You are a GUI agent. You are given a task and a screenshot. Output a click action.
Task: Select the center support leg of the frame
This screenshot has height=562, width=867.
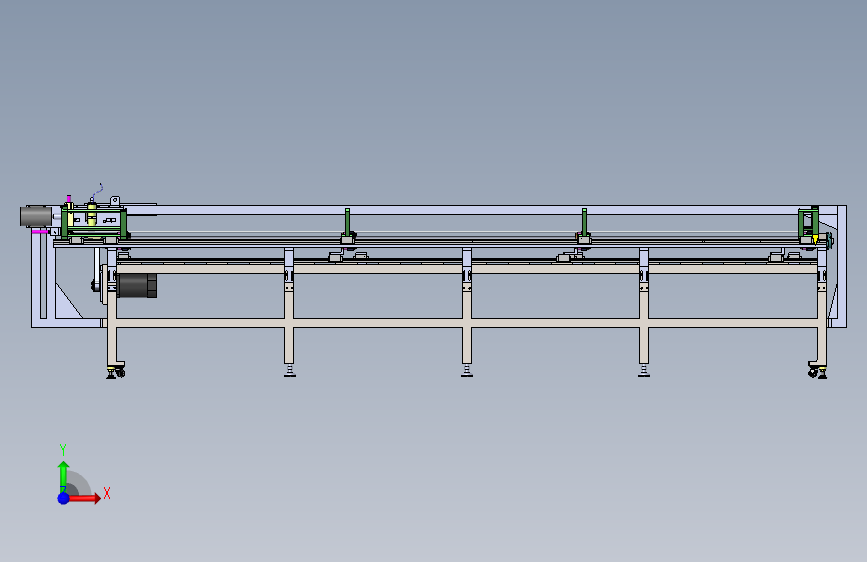[467, 314]
